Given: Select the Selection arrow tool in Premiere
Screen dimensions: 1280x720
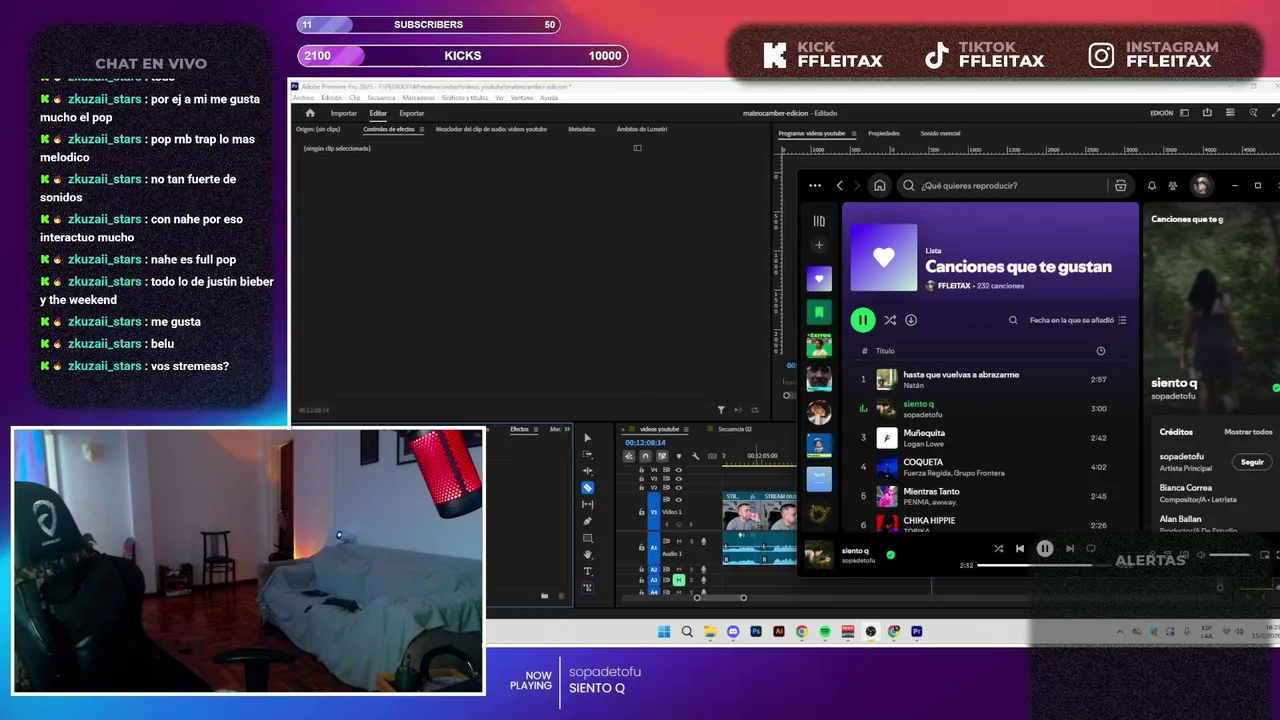Looking at the screenshot, I should [588, 438].
